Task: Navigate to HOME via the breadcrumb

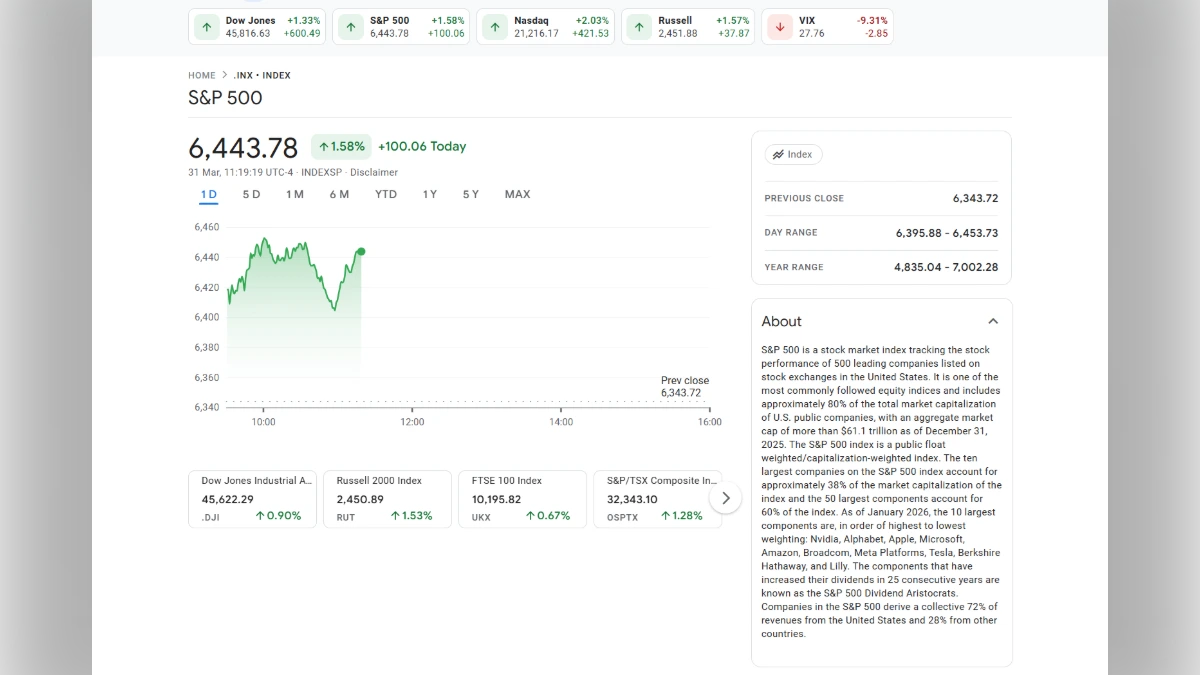Action: tap(201, 75)
